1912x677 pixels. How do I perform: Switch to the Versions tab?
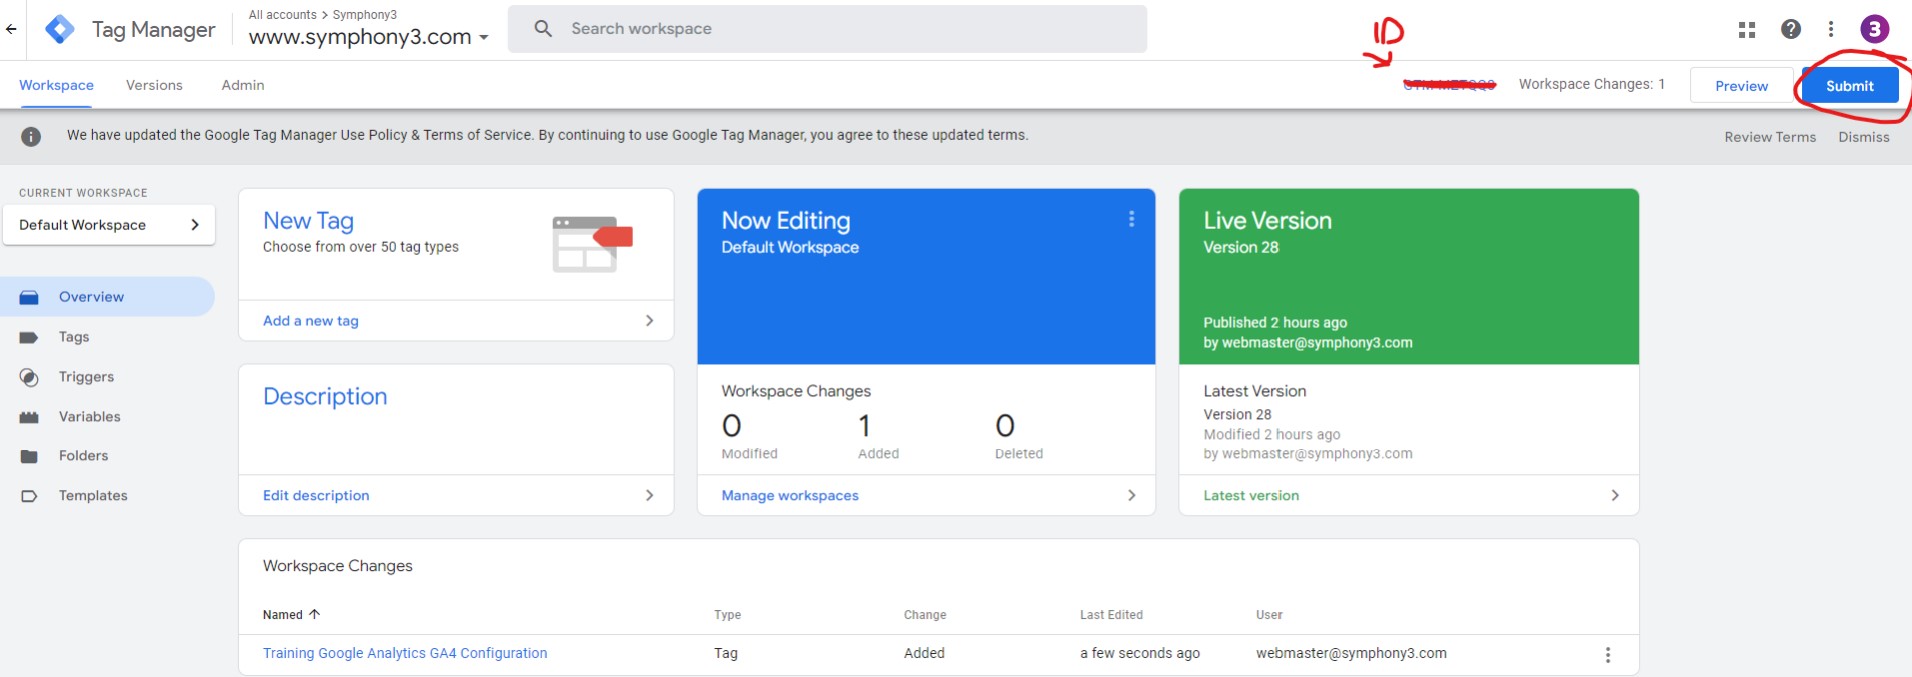[154, 85]
